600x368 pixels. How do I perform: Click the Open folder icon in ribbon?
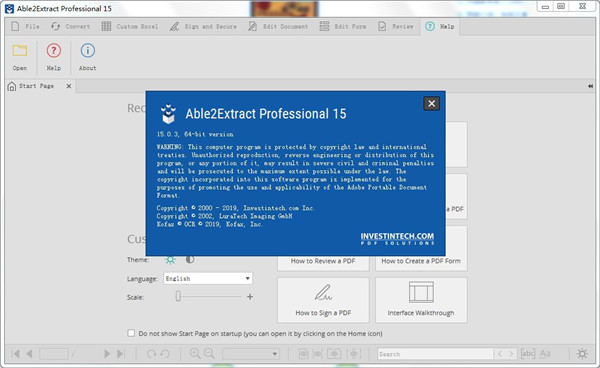tap(20, 51)
